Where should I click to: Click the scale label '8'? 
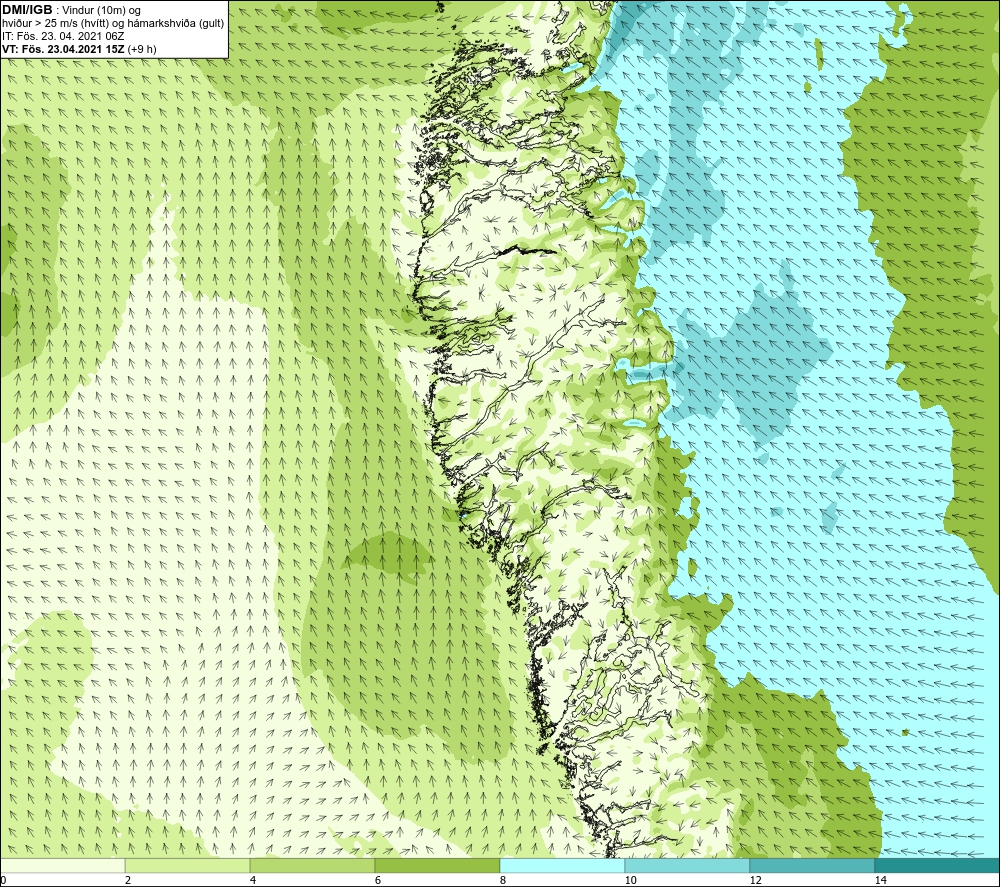click(503, 881)
